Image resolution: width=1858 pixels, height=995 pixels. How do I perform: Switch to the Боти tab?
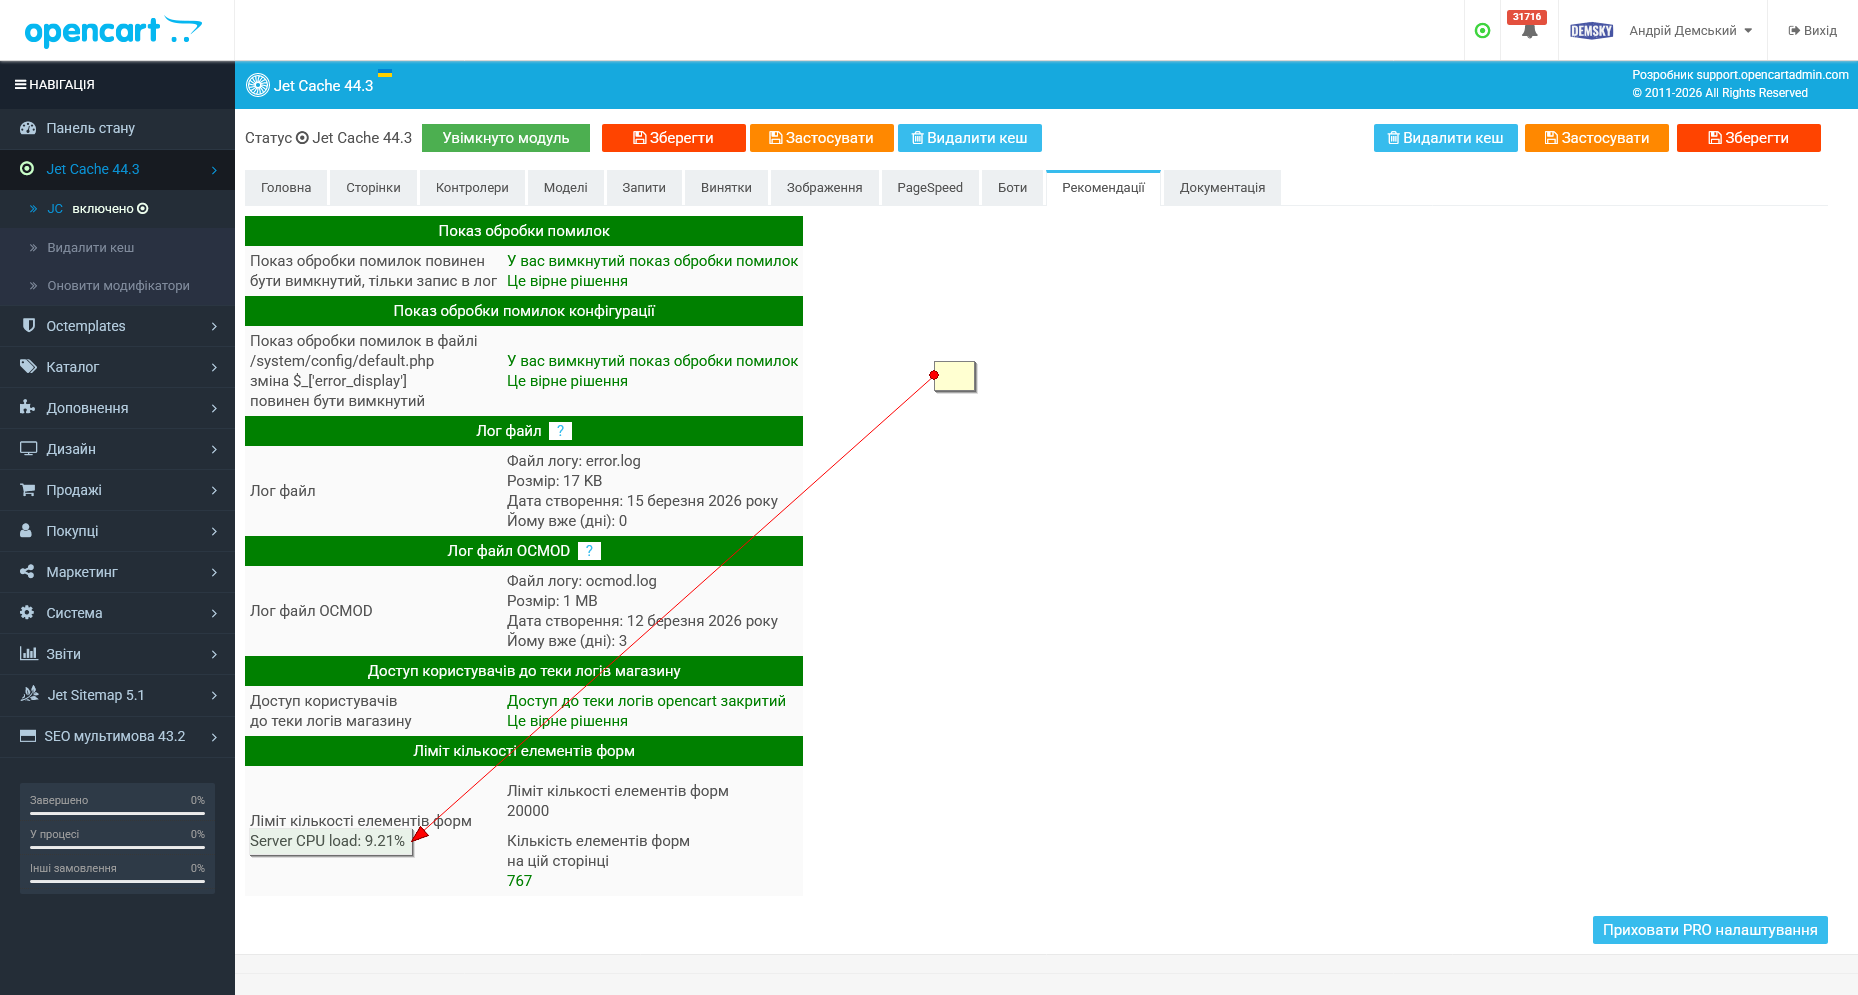[x=1013, y=188]
